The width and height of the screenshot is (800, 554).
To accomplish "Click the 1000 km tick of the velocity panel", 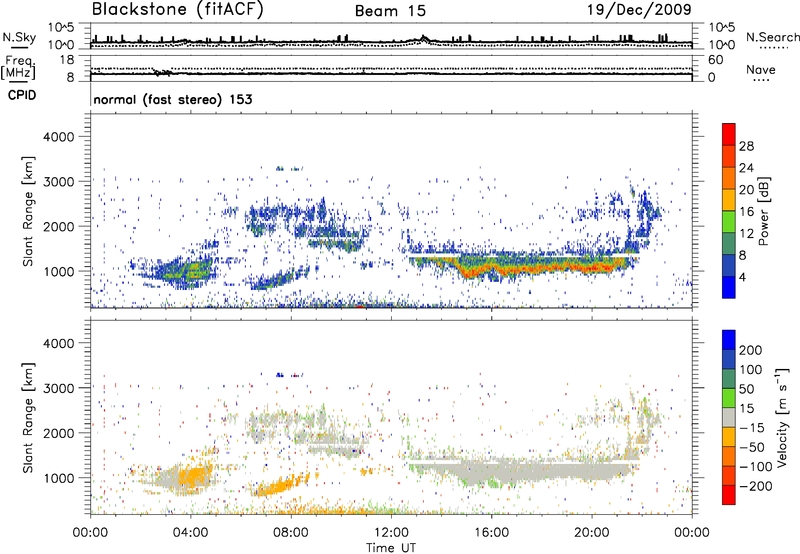I will tap(58, 479).
